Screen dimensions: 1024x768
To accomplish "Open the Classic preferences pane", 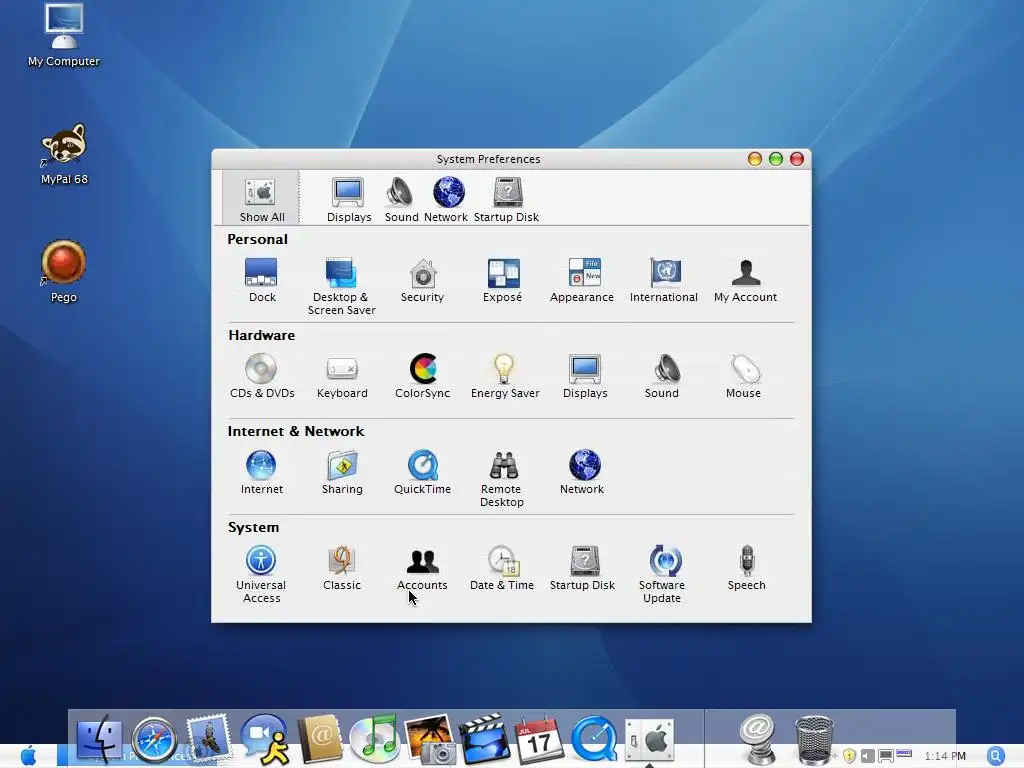I will tap(342, 568).
